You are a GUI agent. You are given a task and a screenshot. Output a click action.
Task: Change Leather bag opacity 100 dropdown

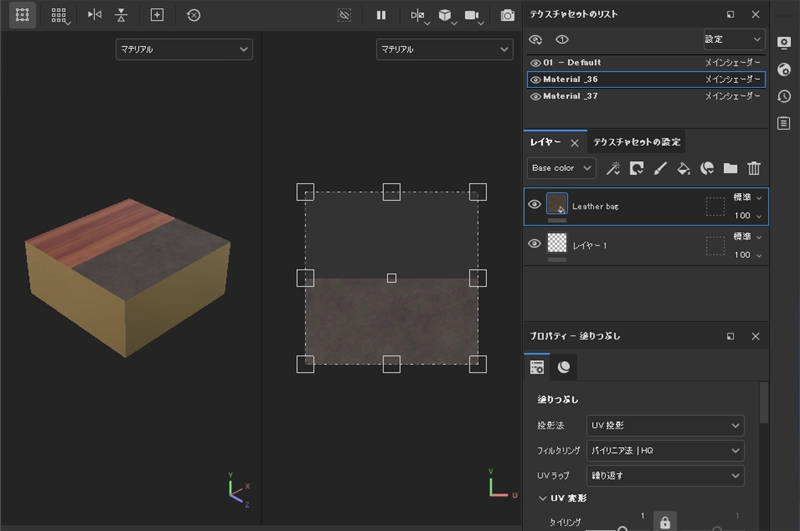pyautogui.click(x=747, y=216)
